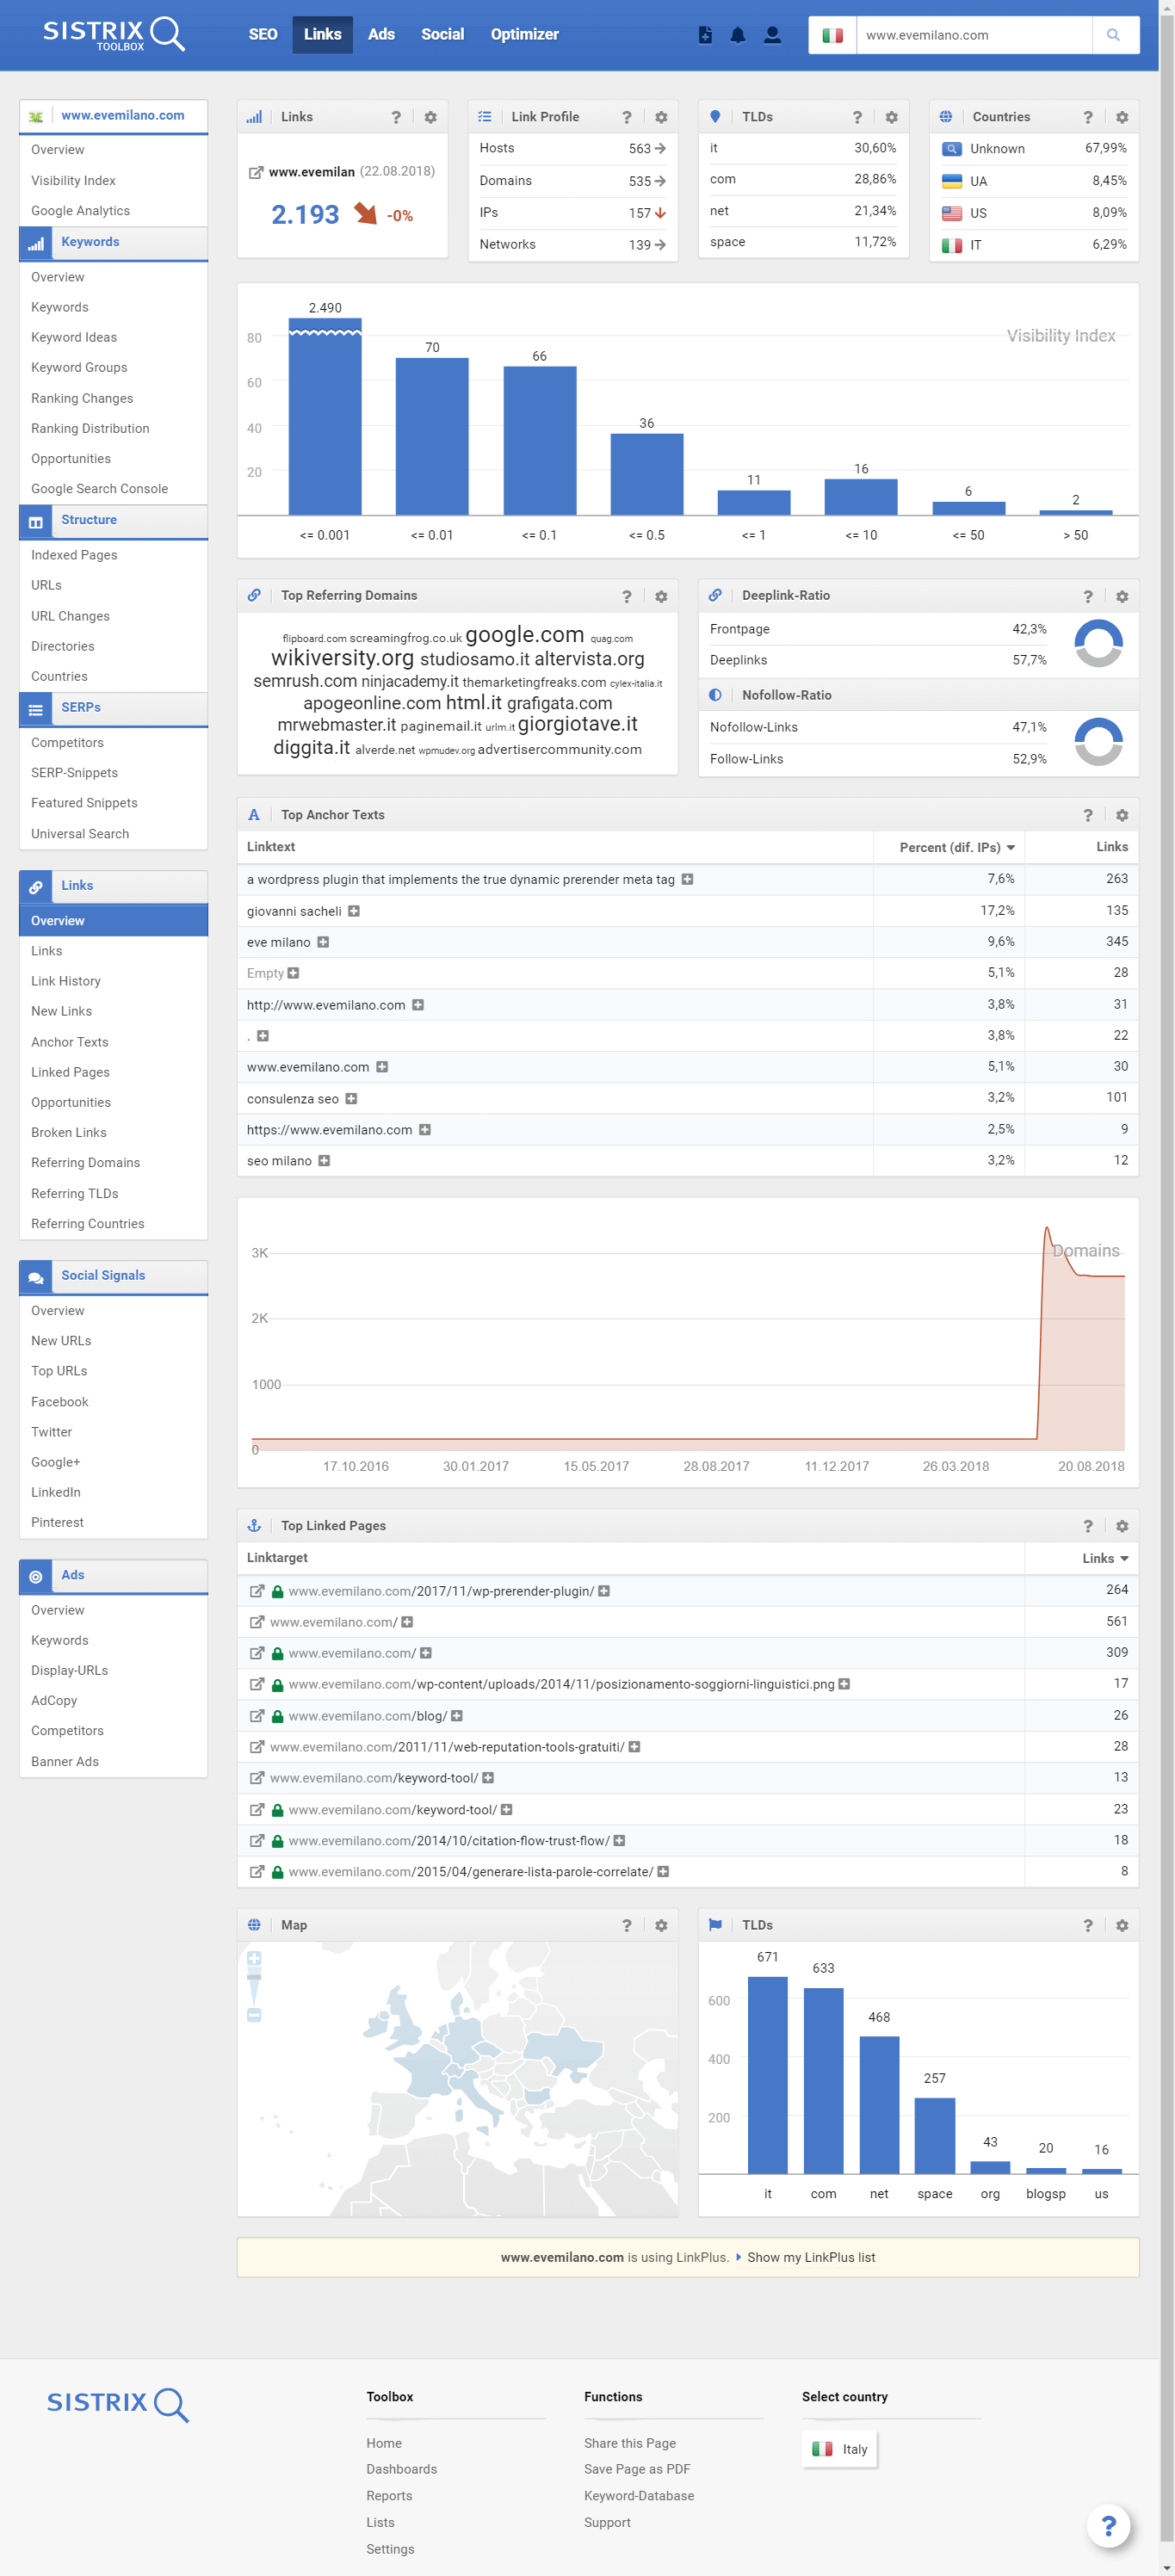Screen dimensions: 1175x2576
Task: Open Banner Ads in sidebar
Action: click(65, 1761)
